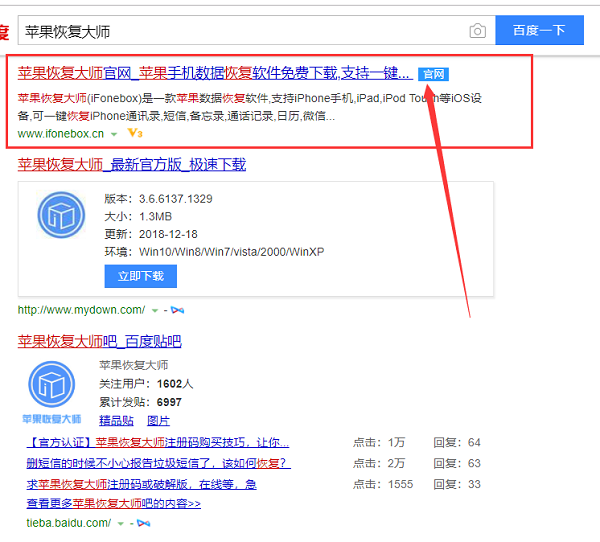Click 点击: 1555 value
The height and width of the screenshot is (542, 600).
[x=383, y=484]
